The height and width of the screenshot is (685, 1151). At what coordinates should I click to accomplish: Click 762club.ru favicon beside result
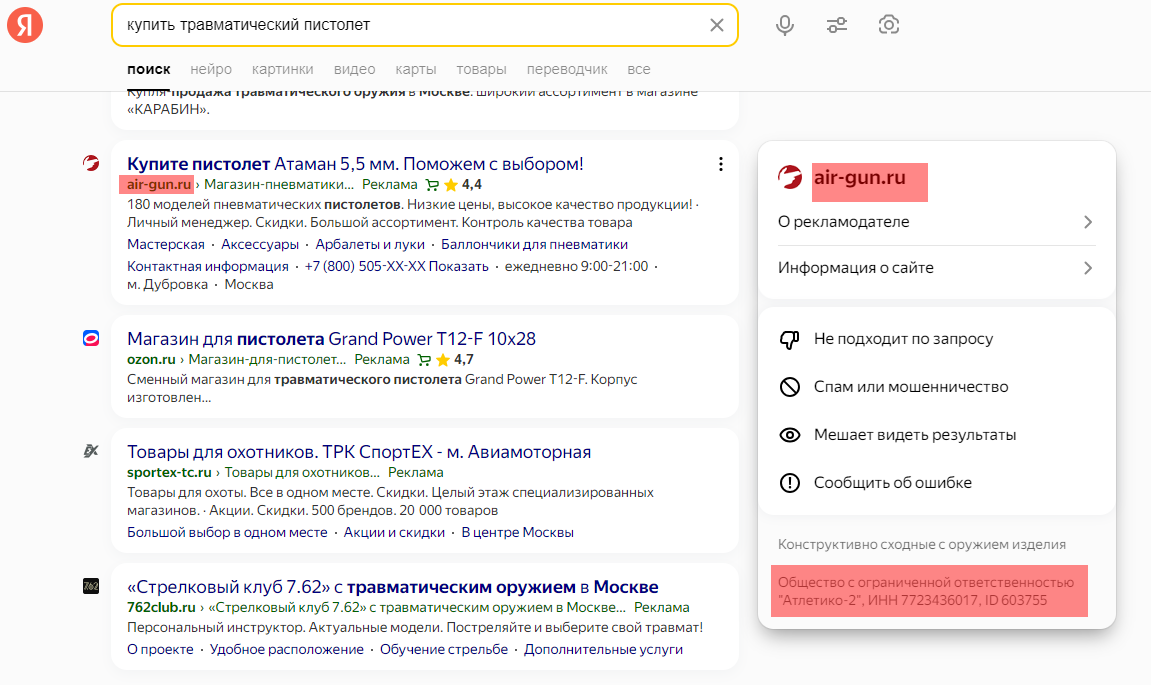point(91,586)
